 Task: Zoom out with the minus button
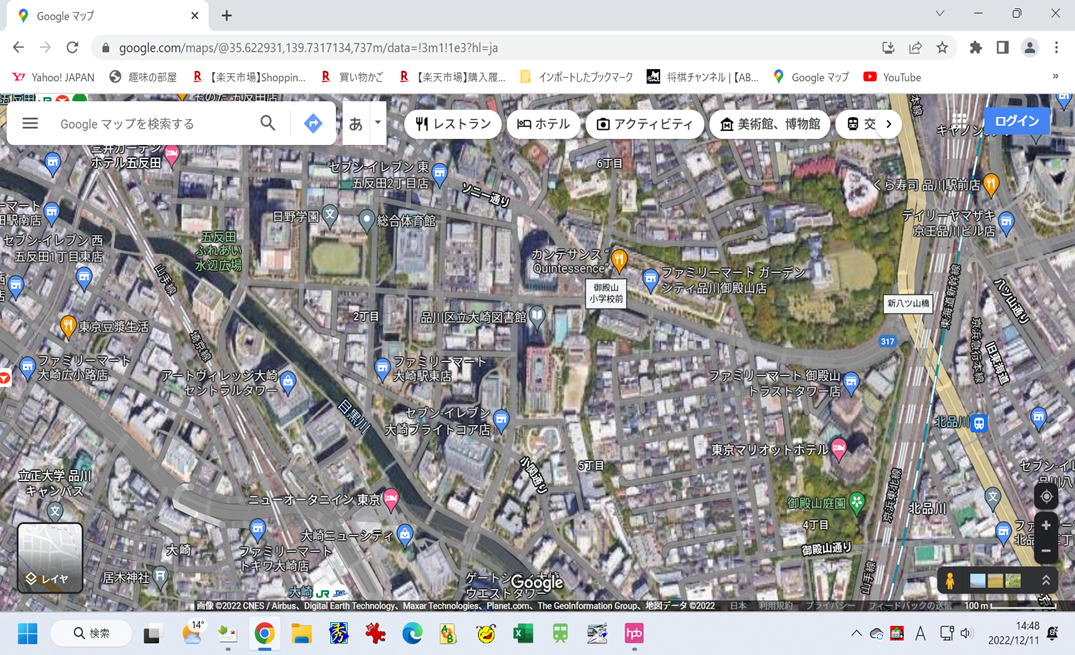click(x=1046, y=550)
